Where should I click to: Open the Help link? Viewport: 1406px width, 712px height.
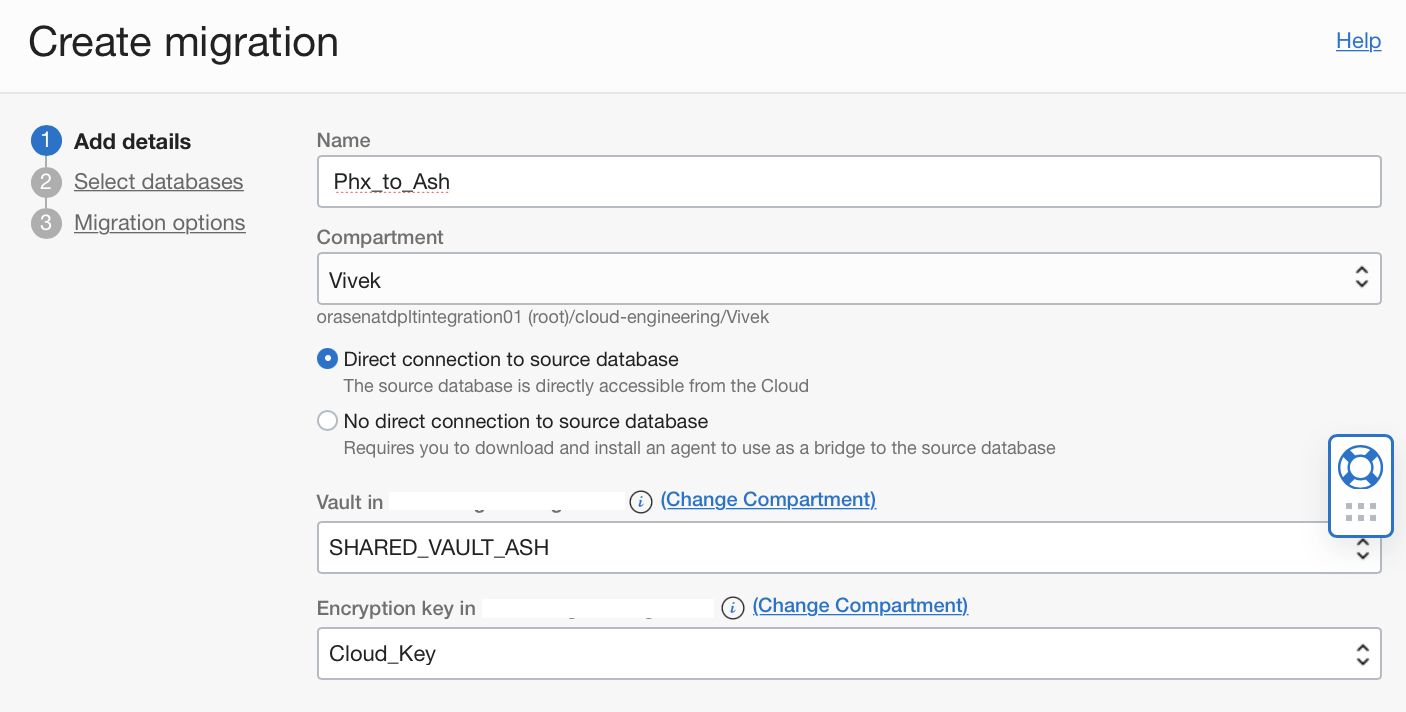click(x=1358, y=41)
